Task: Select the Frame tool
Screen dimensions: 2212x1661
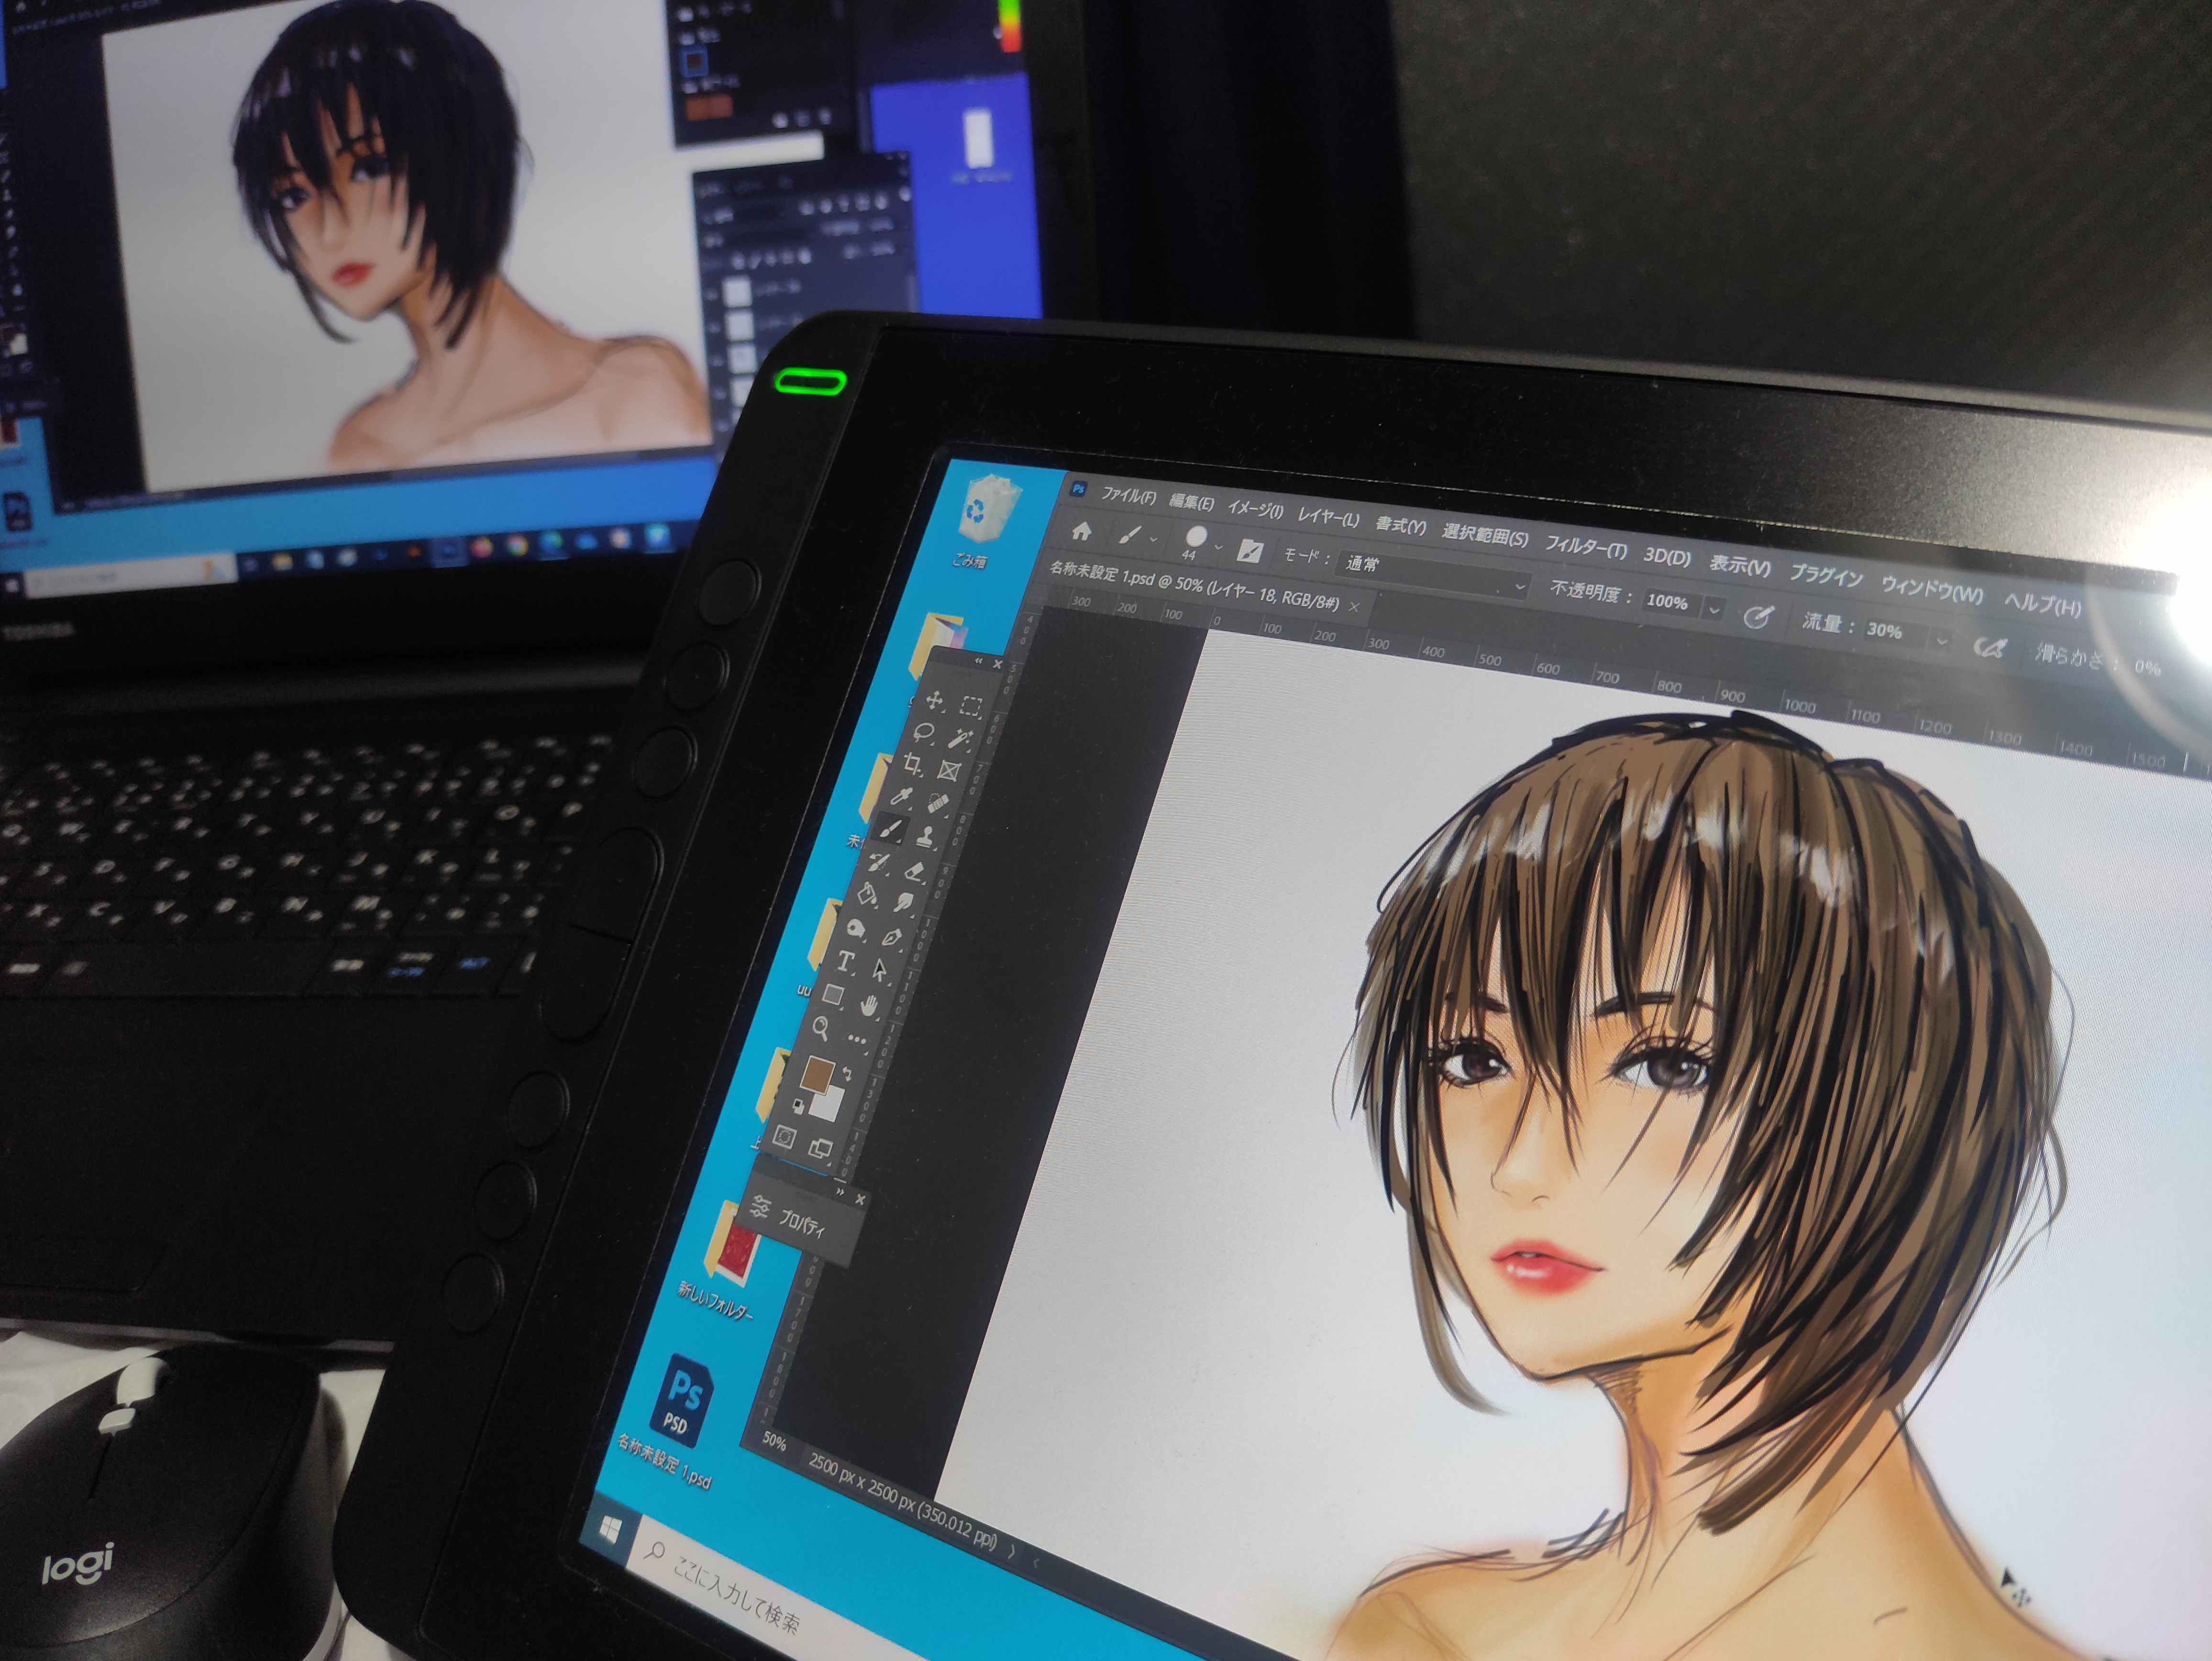Action: [x=949, y=770]
